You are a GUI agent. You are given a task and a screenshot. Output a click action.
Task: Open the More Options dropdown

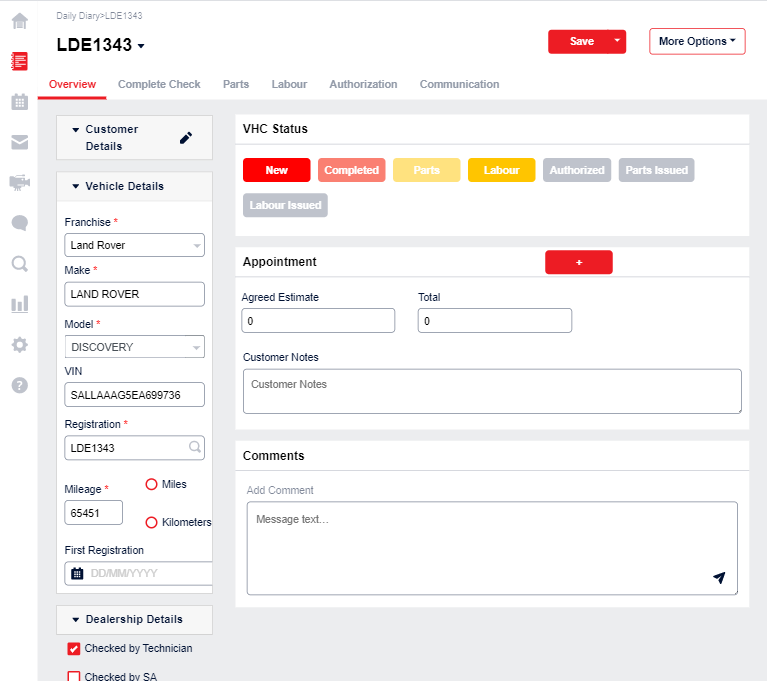[697, 42]
